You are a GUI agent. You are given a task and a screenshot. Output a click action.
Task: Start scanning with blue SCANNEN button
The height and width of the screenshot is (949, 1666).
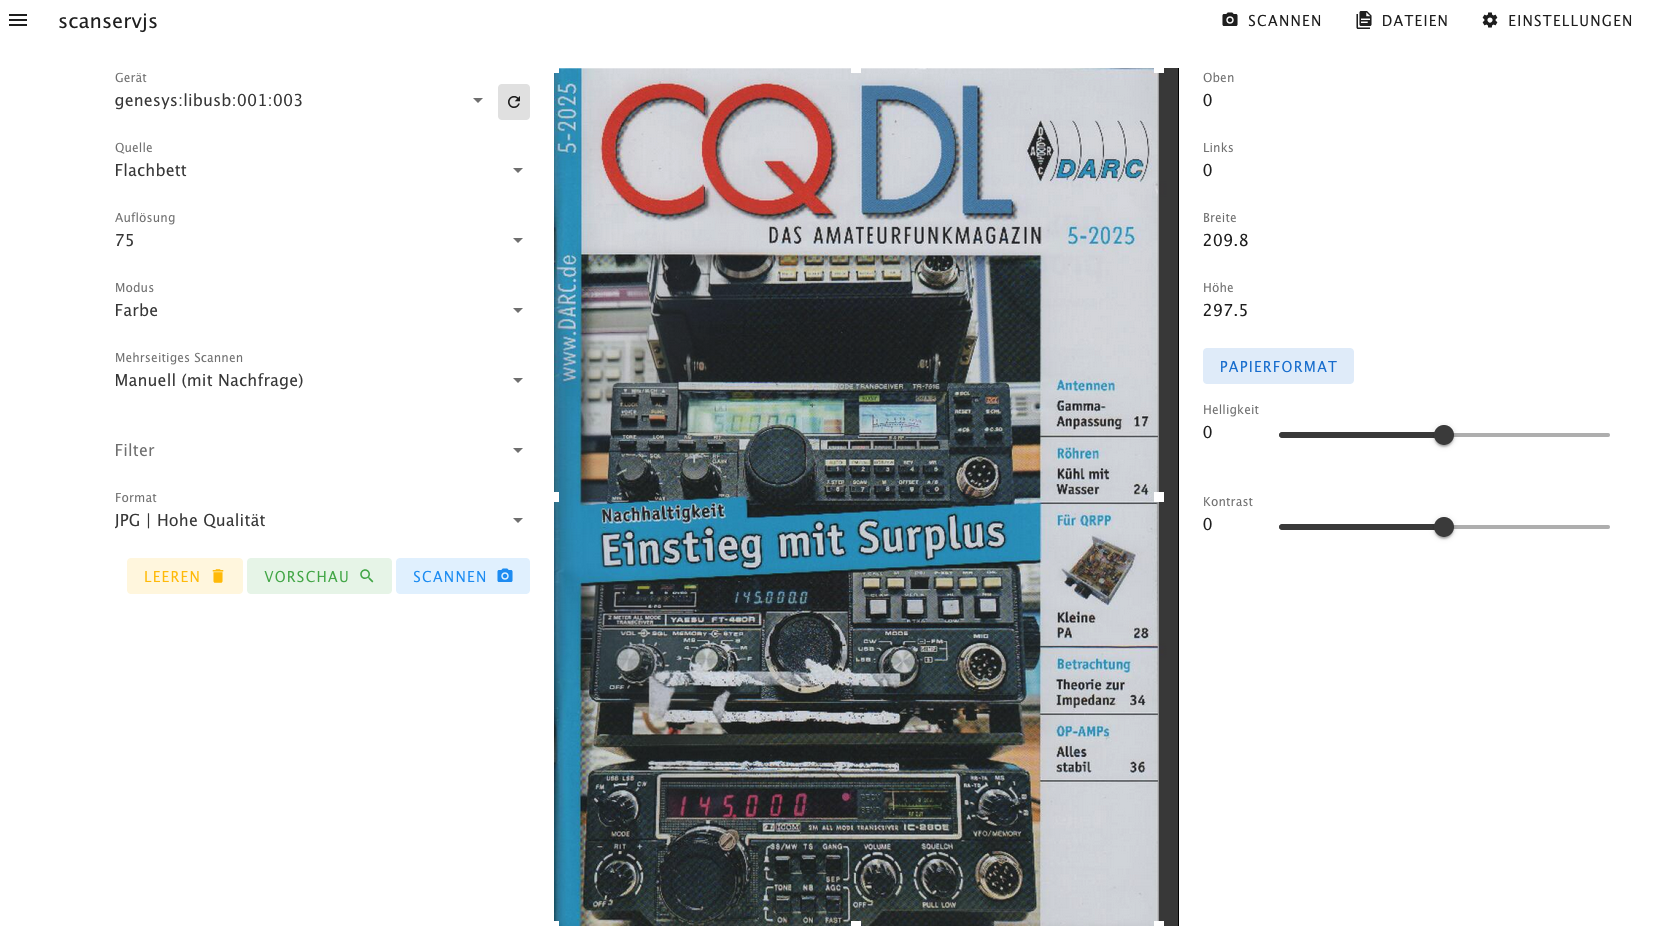463,576
